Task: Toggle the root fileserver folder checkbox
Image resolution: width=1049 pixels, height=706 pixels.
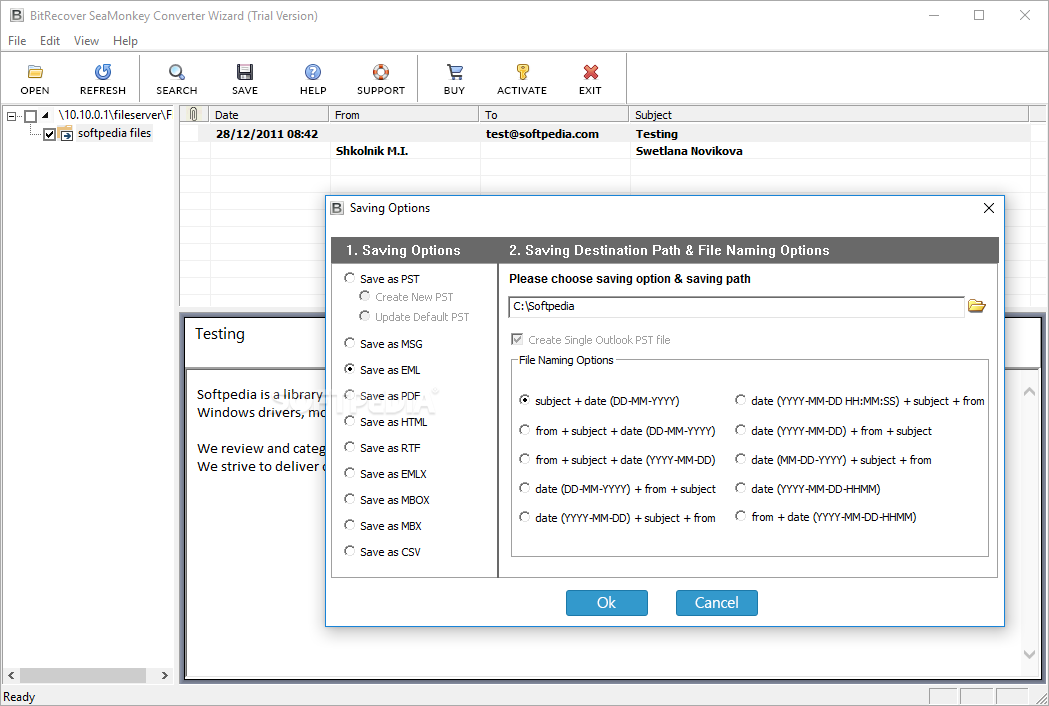Action: tap(31, 116)
